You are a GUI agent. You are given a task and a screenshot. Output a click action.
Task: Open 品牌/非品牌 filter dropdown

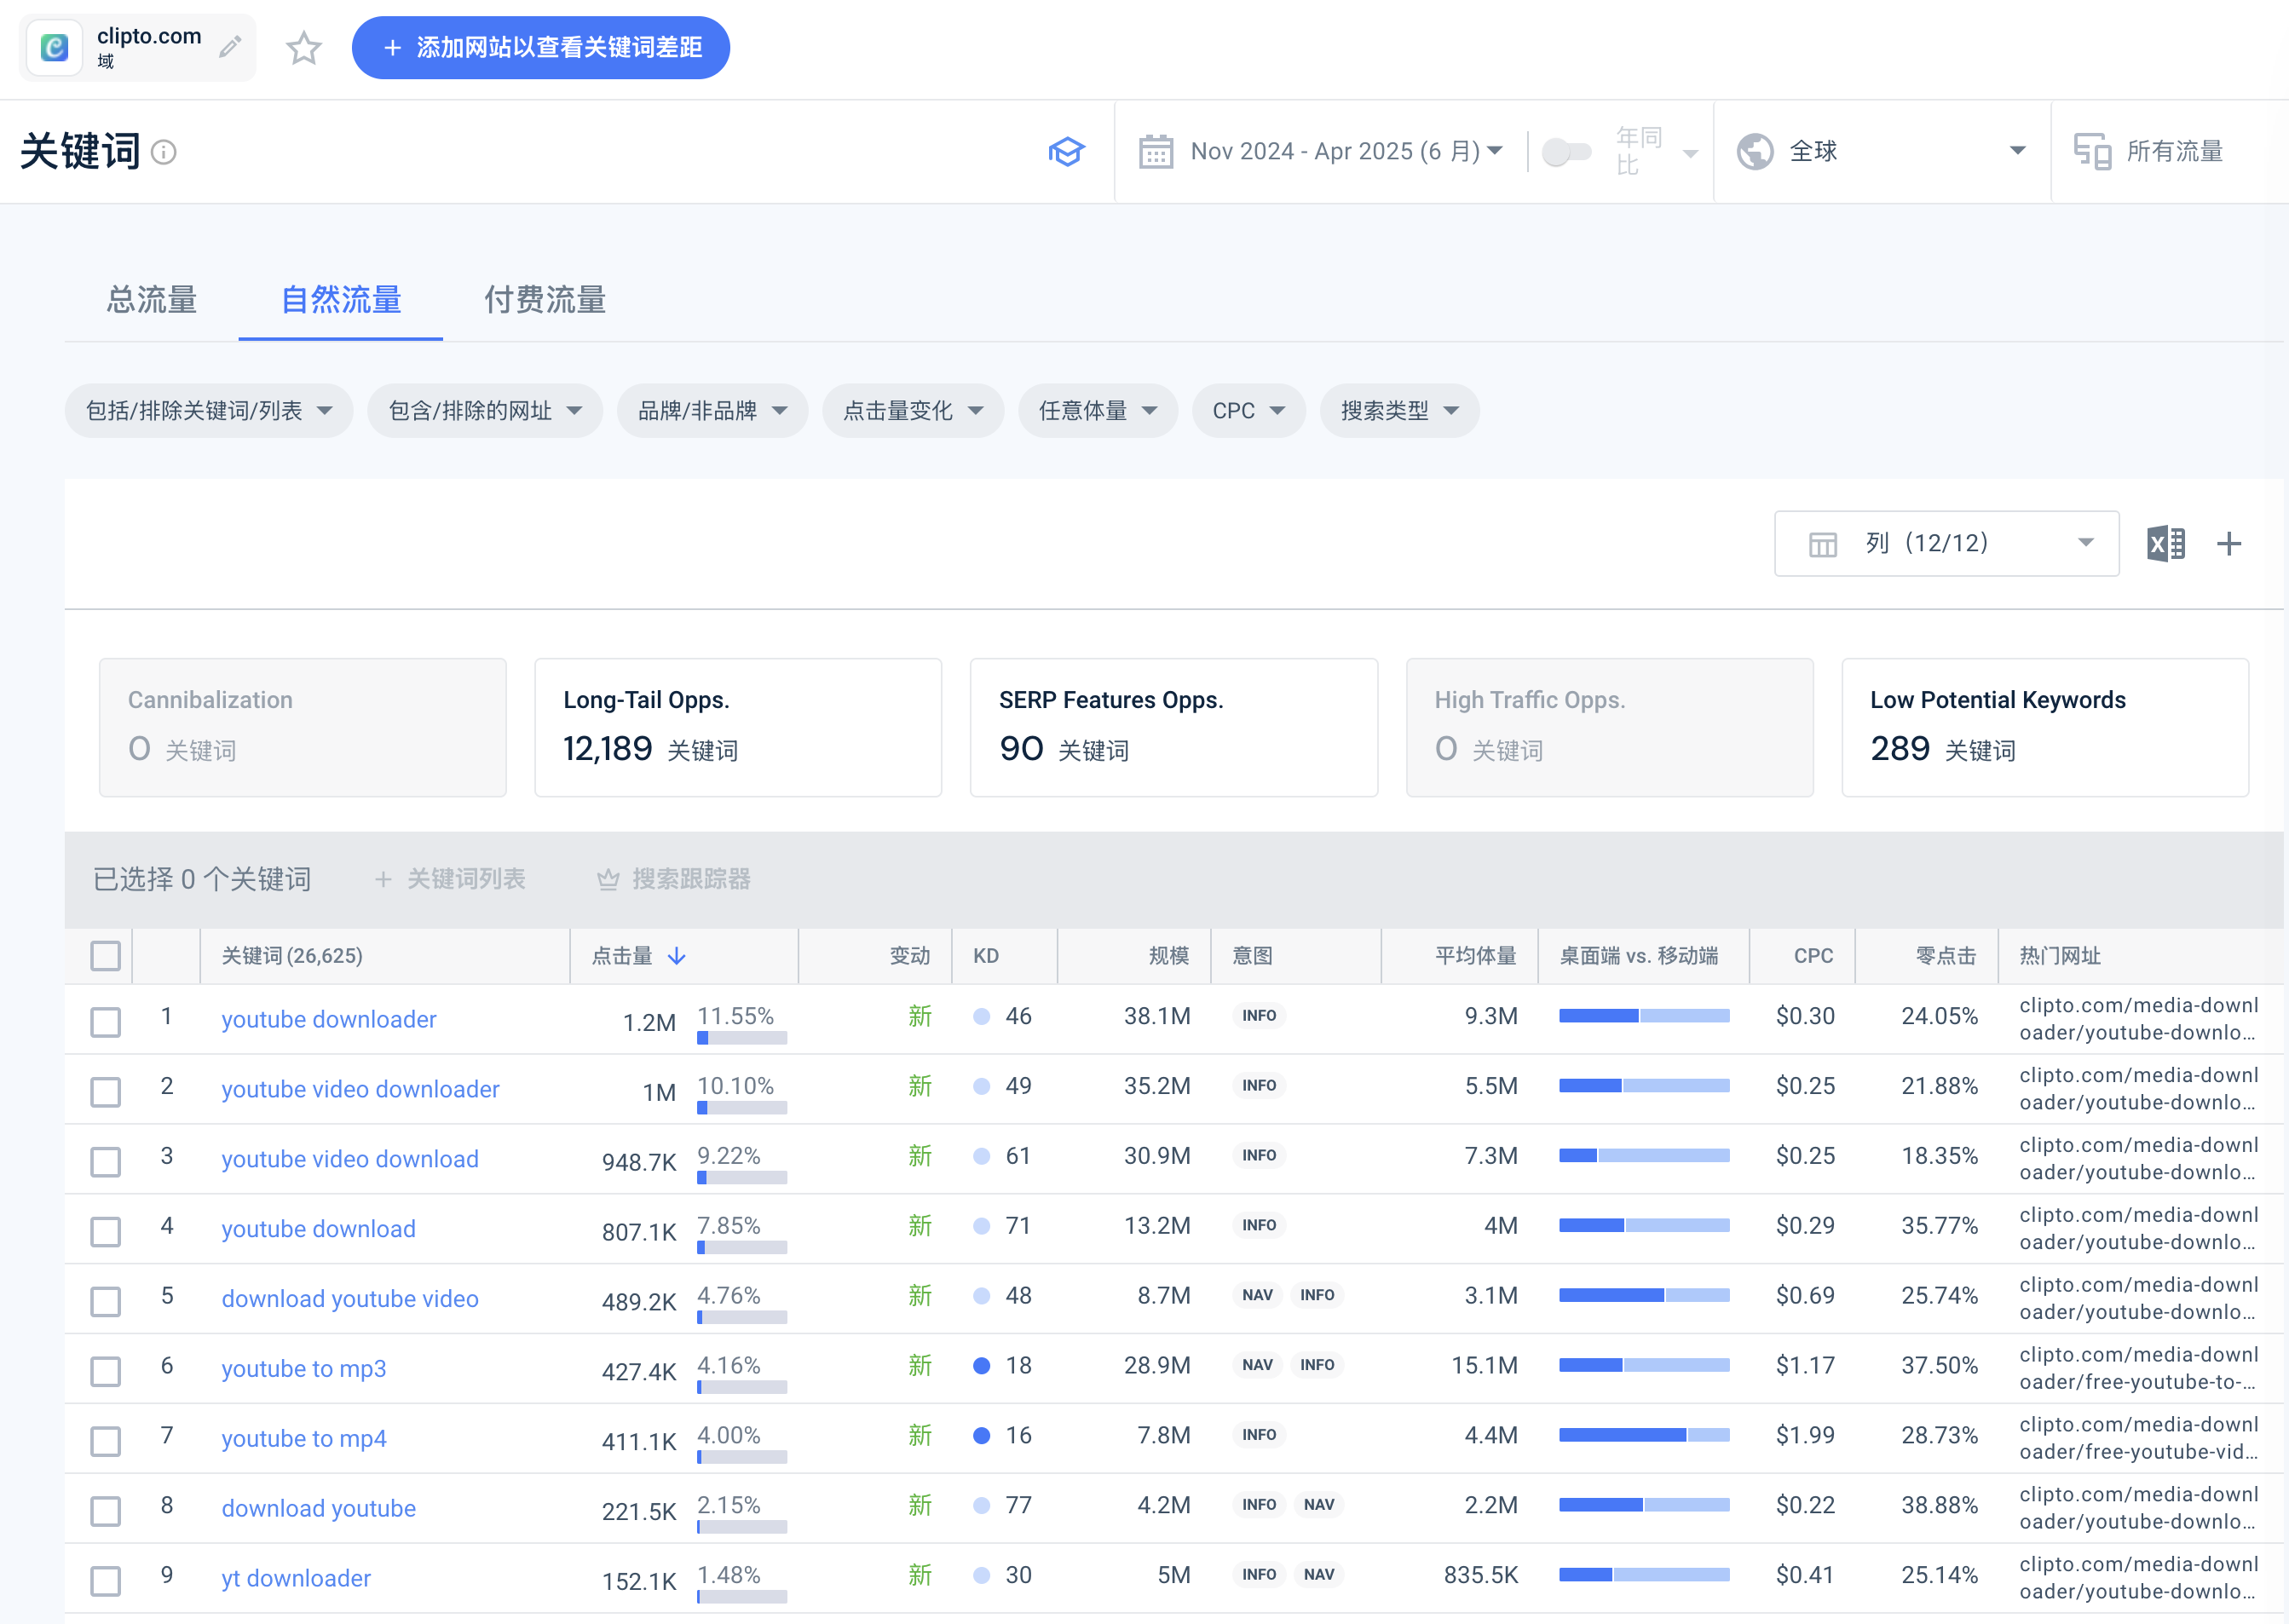coord(713,411)
